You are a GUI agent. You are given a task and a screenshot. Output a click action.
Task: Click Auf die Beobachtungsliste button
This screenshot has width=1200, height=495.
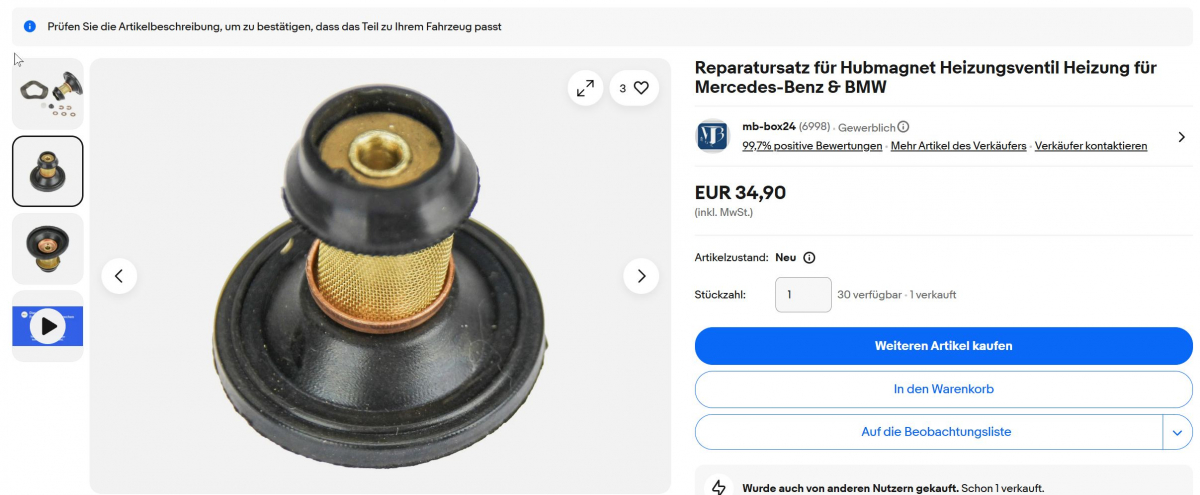coord(929,432)
